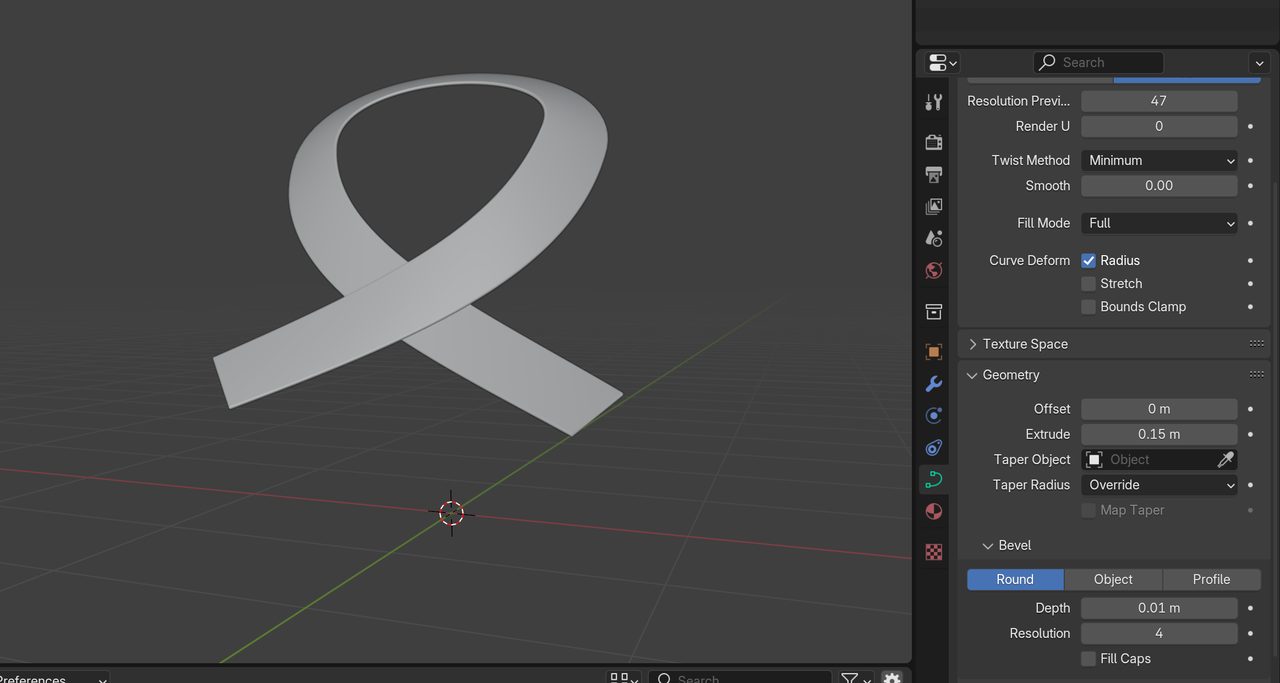Click the Taper Object picker field
1280x683 pixels.
coord(1148,459)
